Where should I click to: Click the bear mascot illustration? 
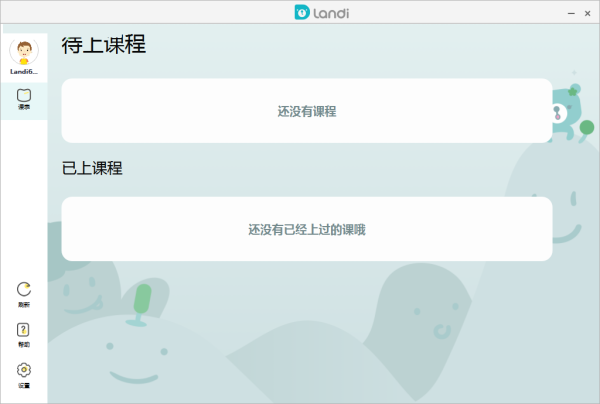pyautogui.click(x=570, y=108)
